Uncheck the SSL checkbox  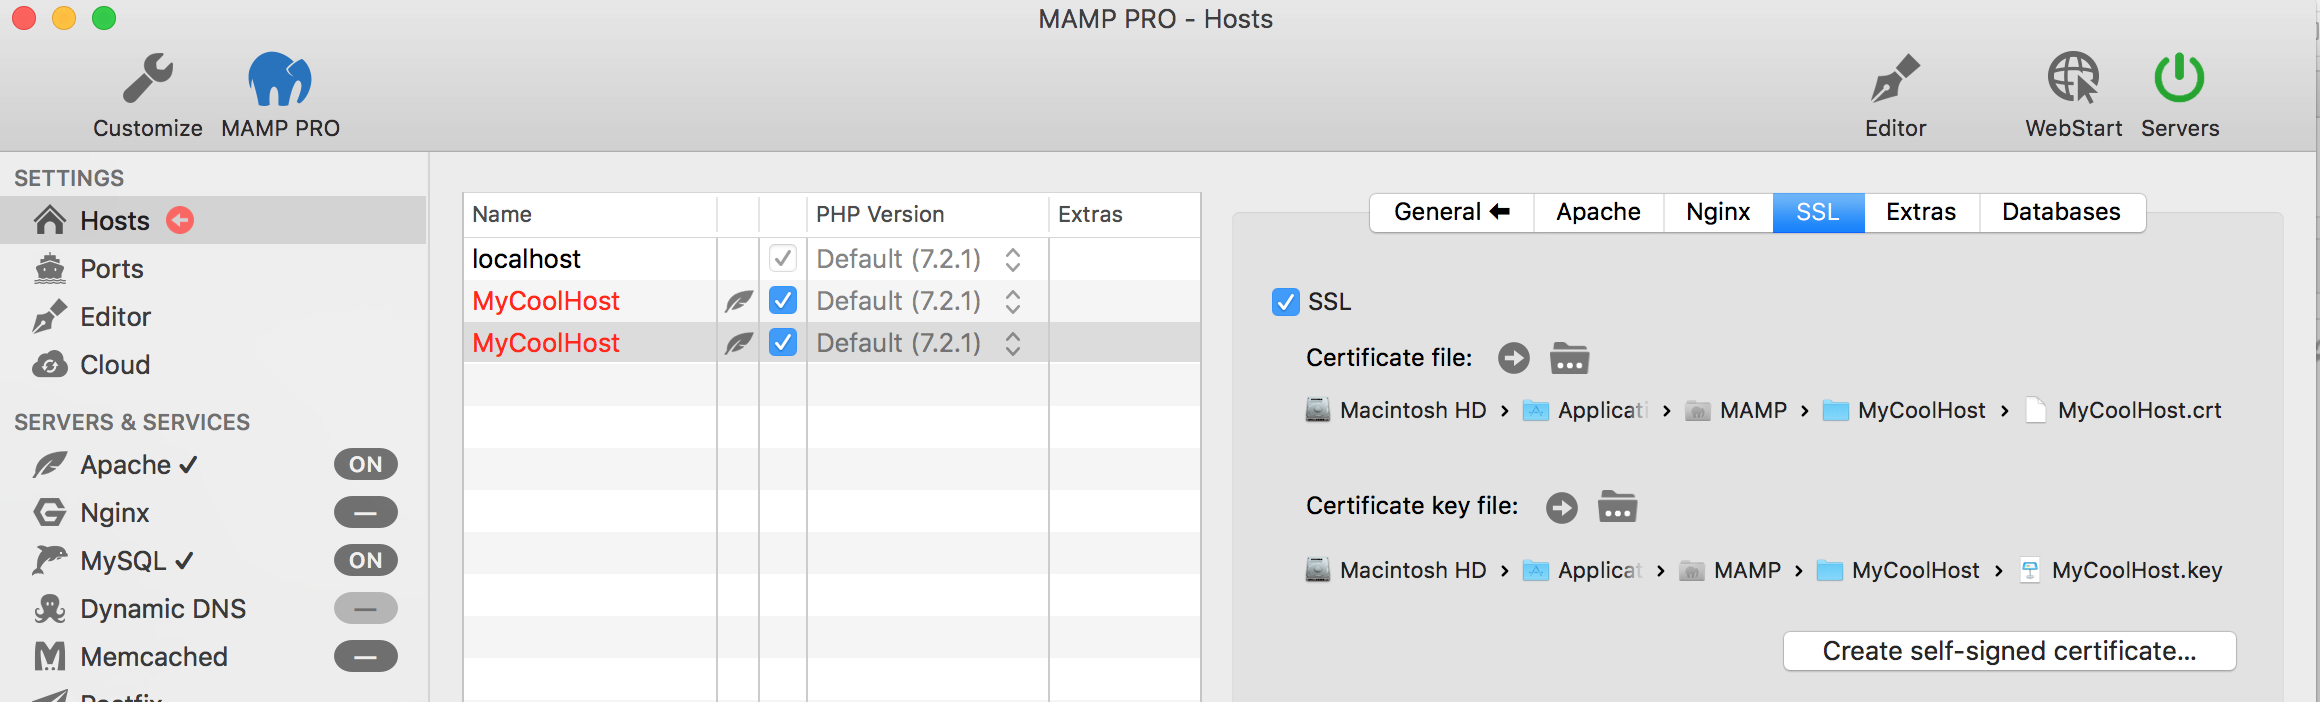(1286, 301)
